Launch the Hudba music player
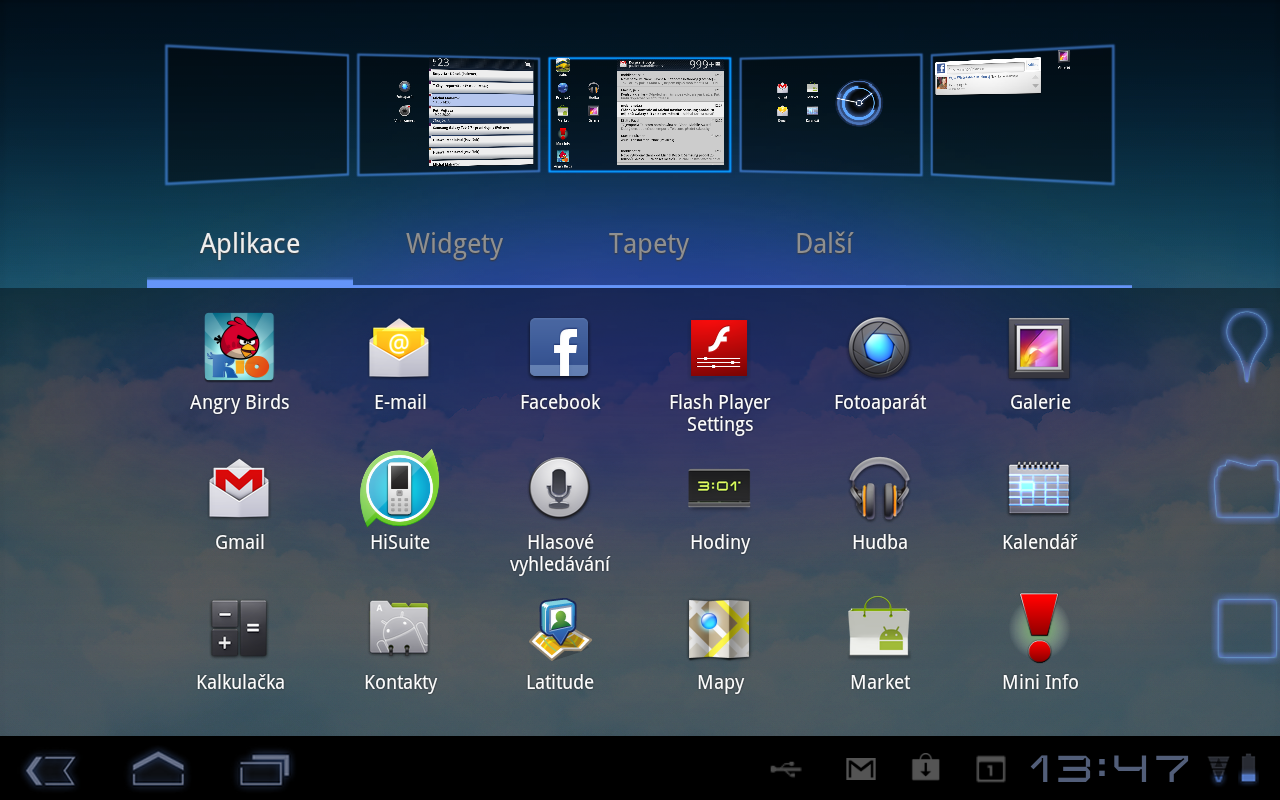 pyautogui.click(x=880, y=488)
